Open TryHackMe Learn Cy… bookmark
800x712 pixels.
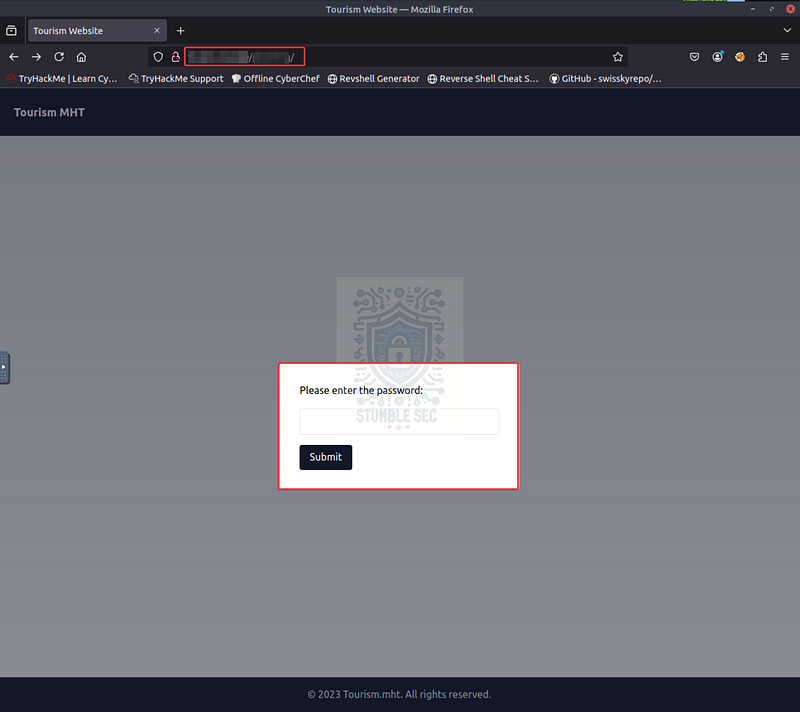coord(62,79)
